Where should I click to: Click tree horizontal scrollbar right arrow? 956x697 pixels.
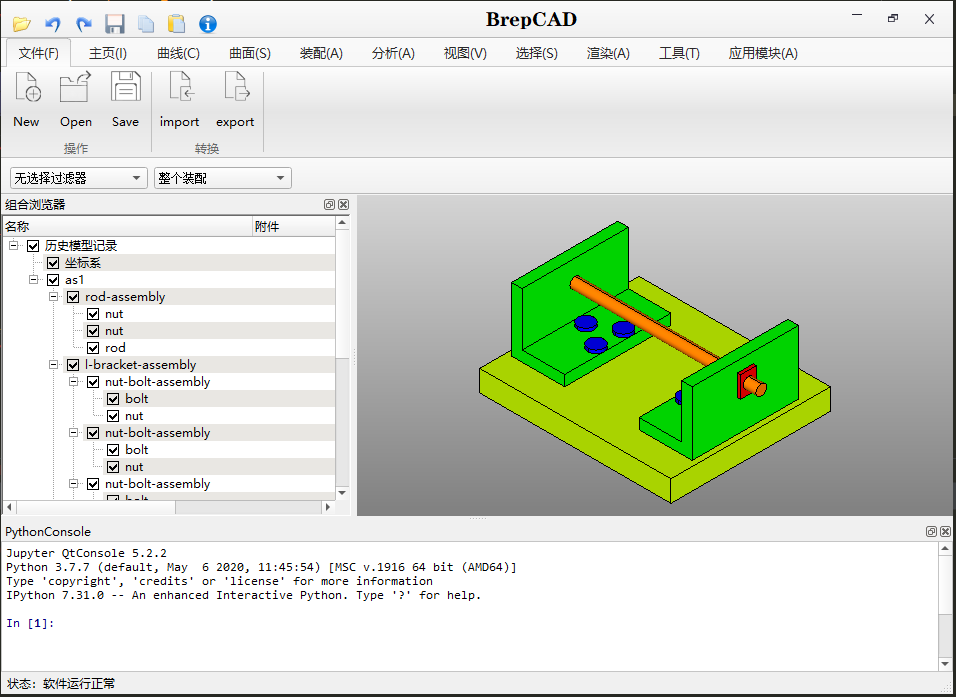click(328, 507)
